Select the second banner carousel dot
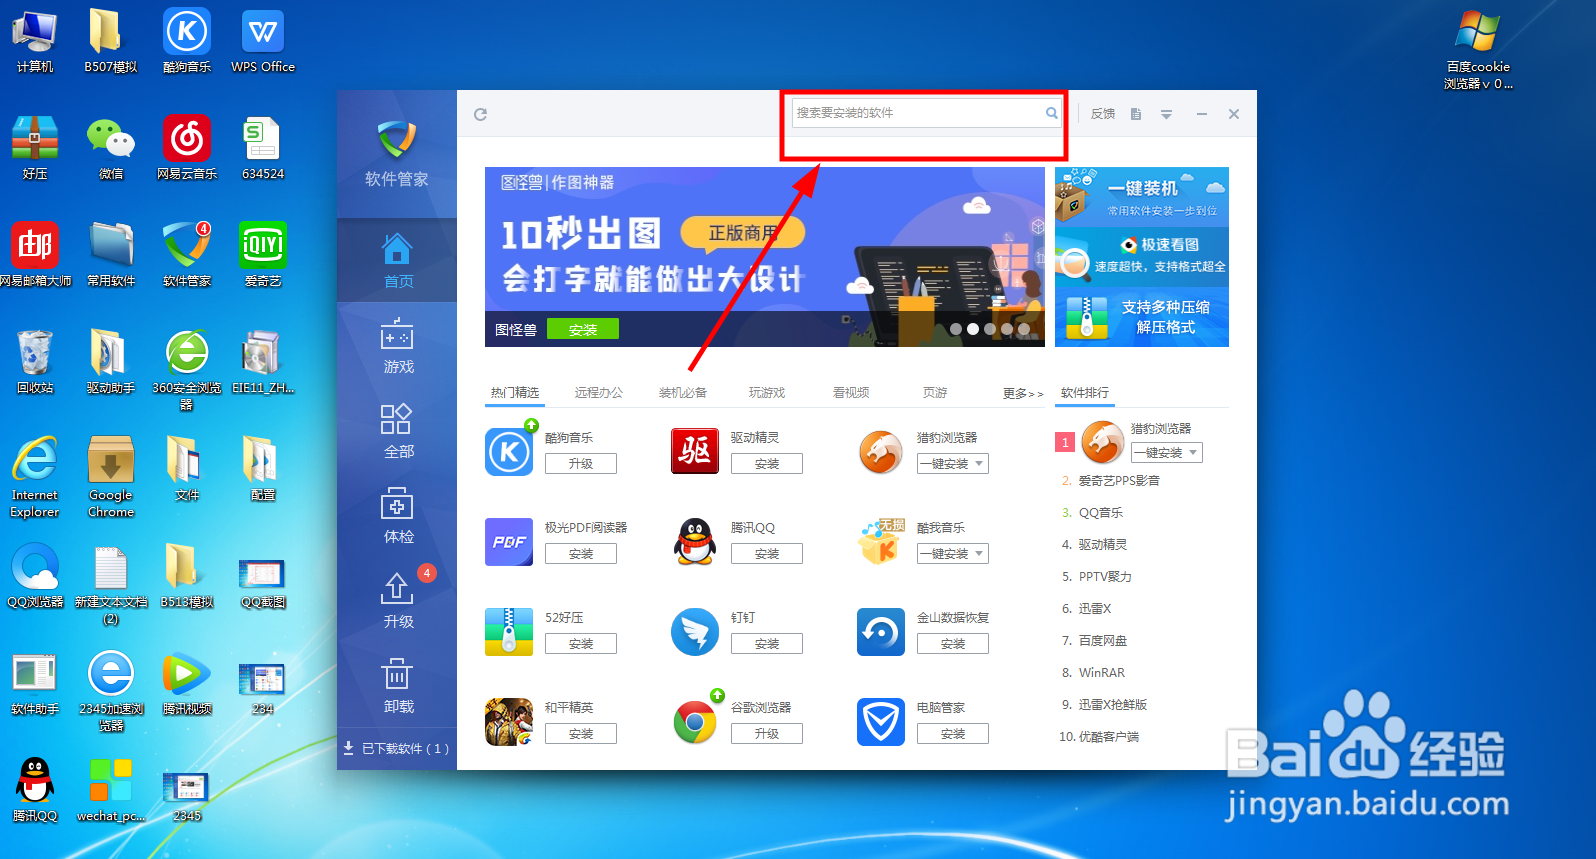This screenshot has width=1596, height=859. click(x=973, y=329)
